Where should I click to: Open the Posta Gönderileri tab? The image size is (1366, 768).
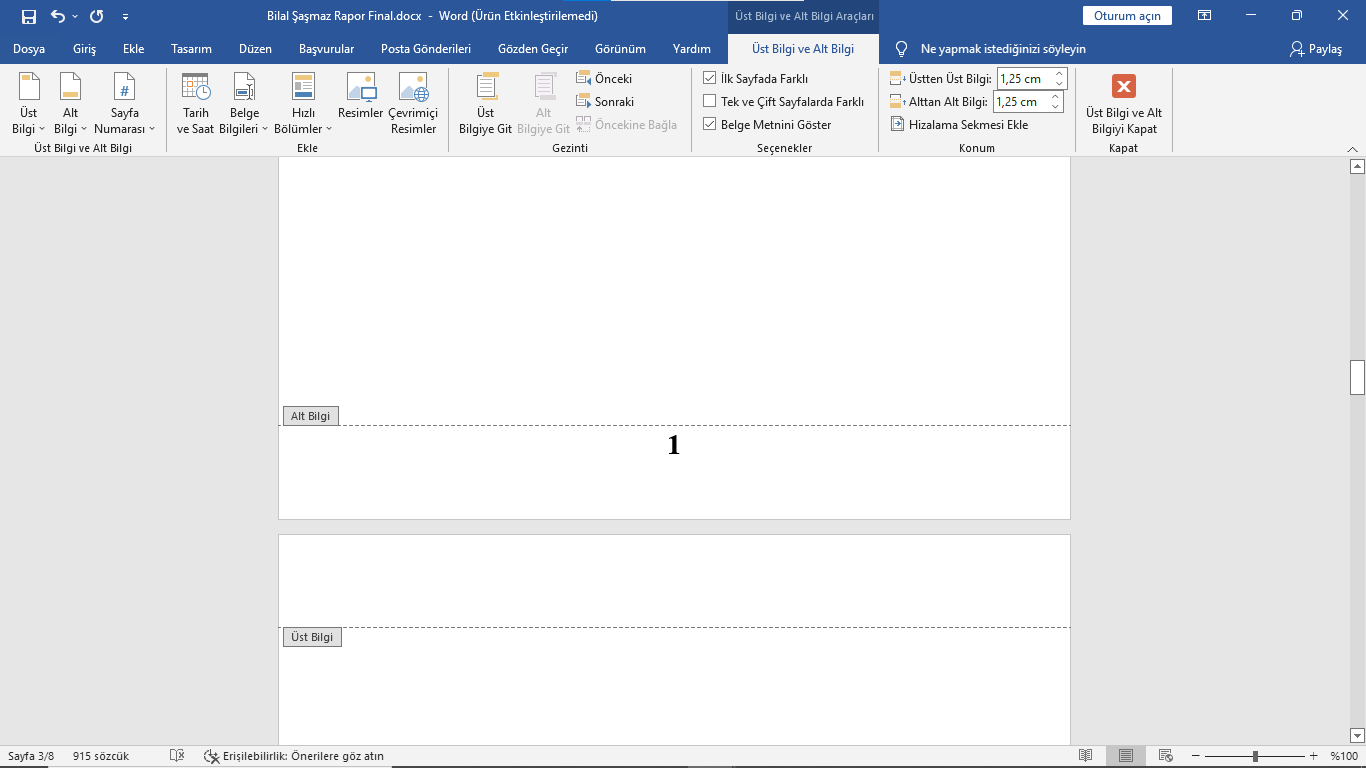point(426,49)
